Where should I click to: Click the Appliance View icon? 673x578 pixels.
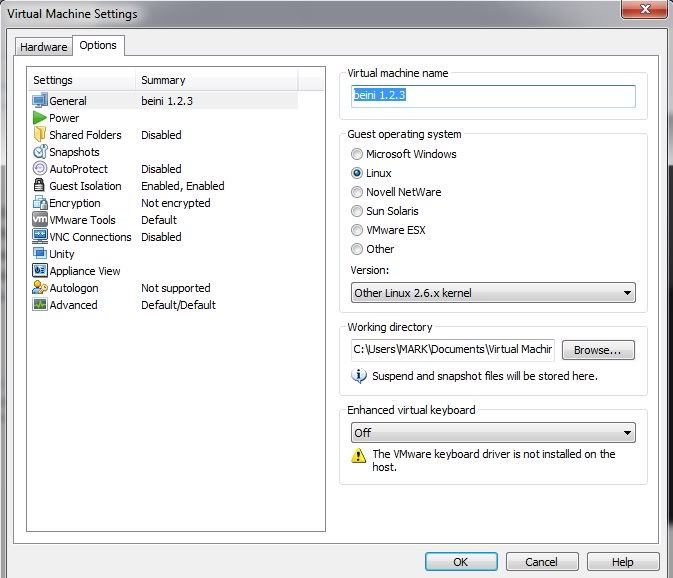pos(40,270)
